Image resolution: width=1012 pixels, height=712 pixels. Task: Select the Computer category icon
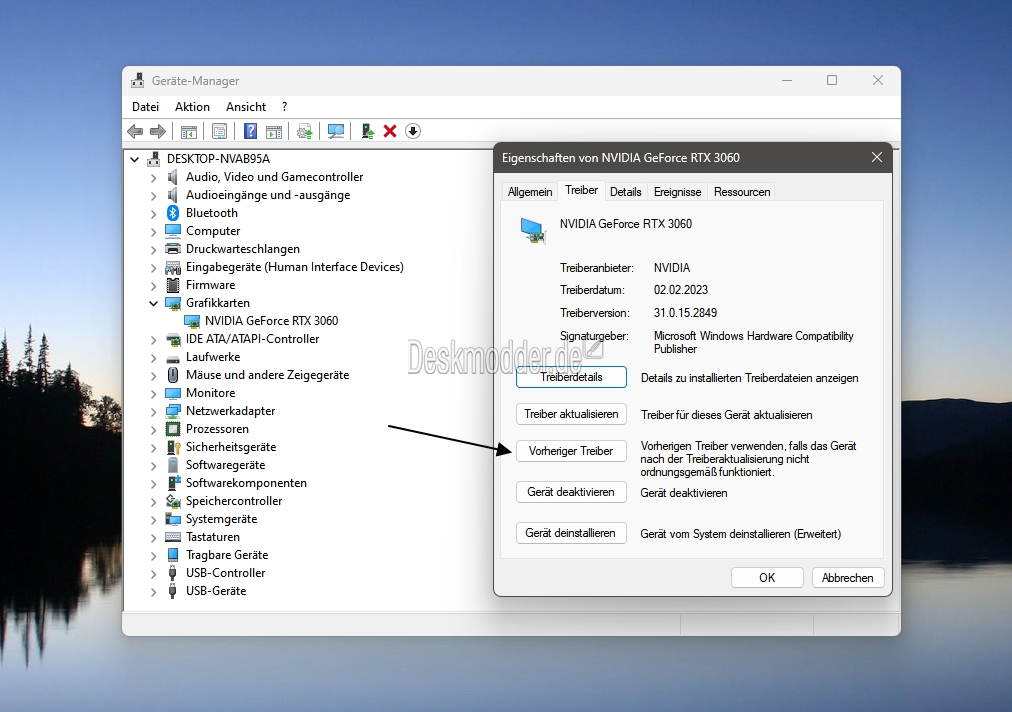tap(173, 231)
